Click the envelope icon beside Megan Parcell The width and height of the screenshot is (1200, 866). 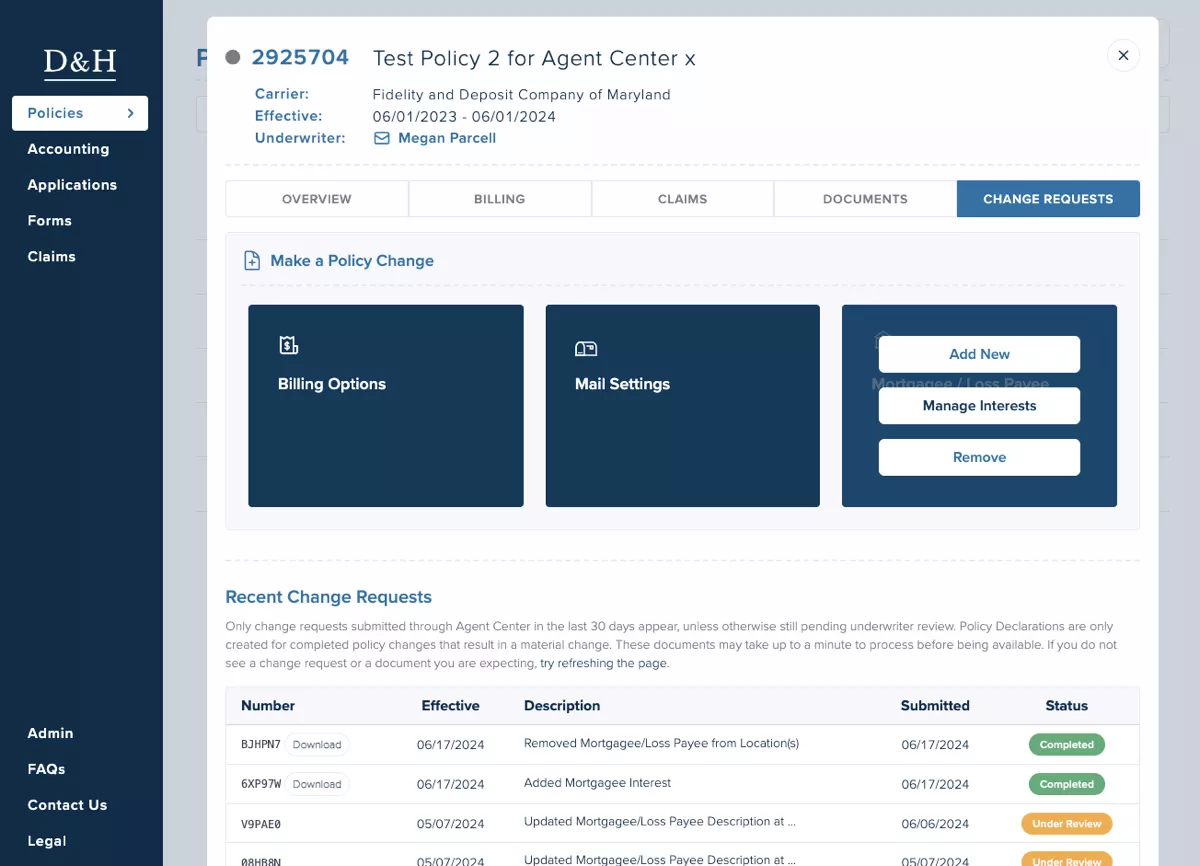pos(382,138)
